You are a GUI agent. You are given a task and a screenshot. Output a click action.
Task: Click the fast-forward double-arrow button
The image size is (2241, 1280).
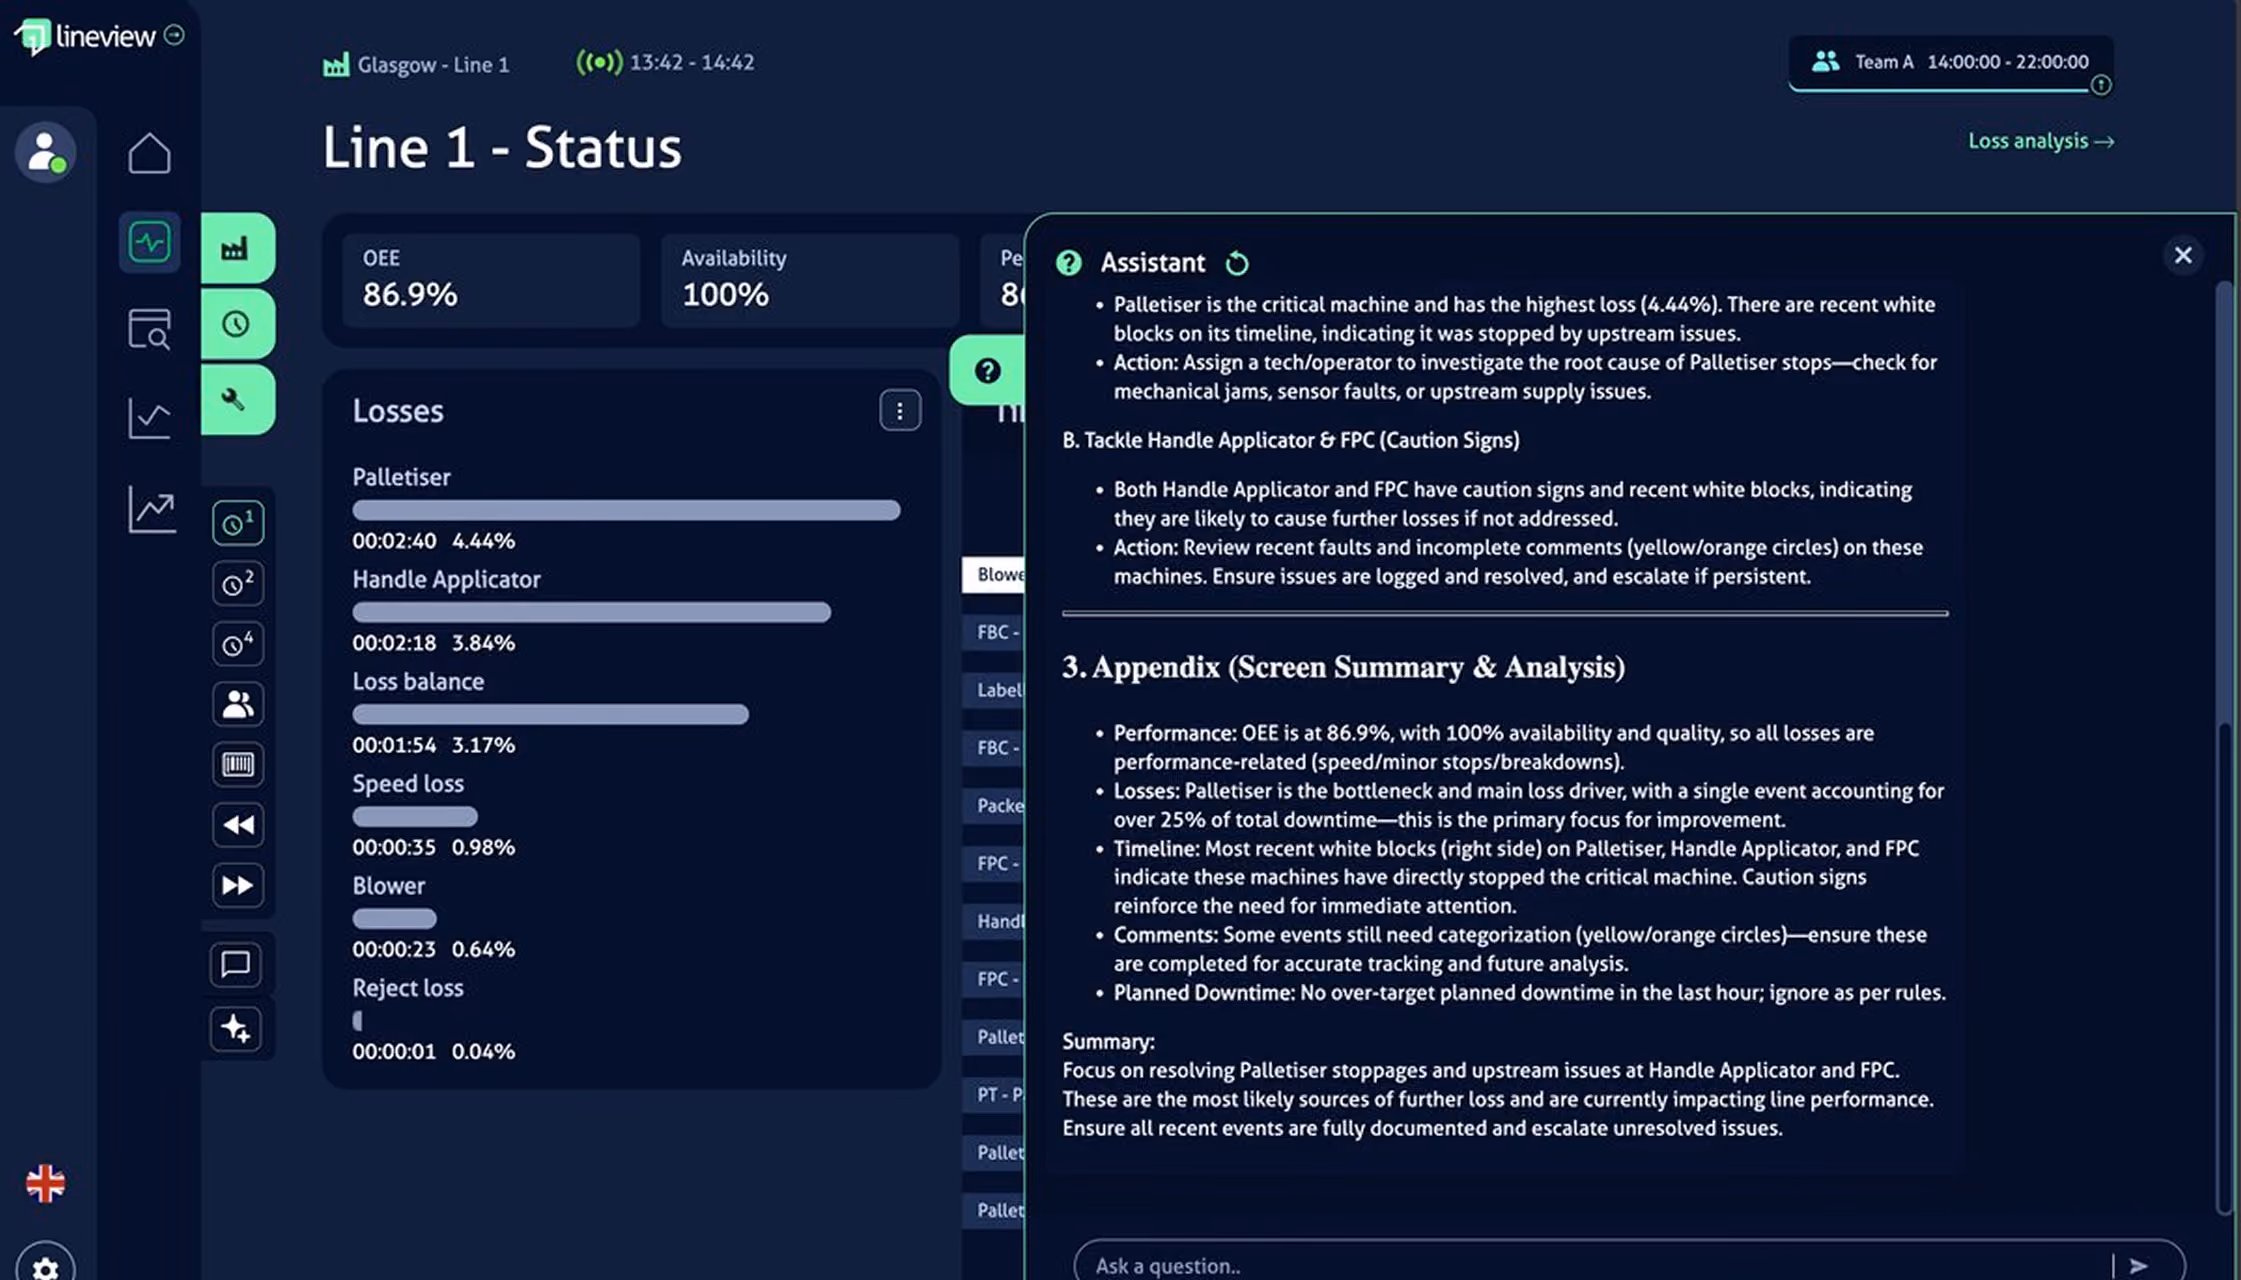238,885
